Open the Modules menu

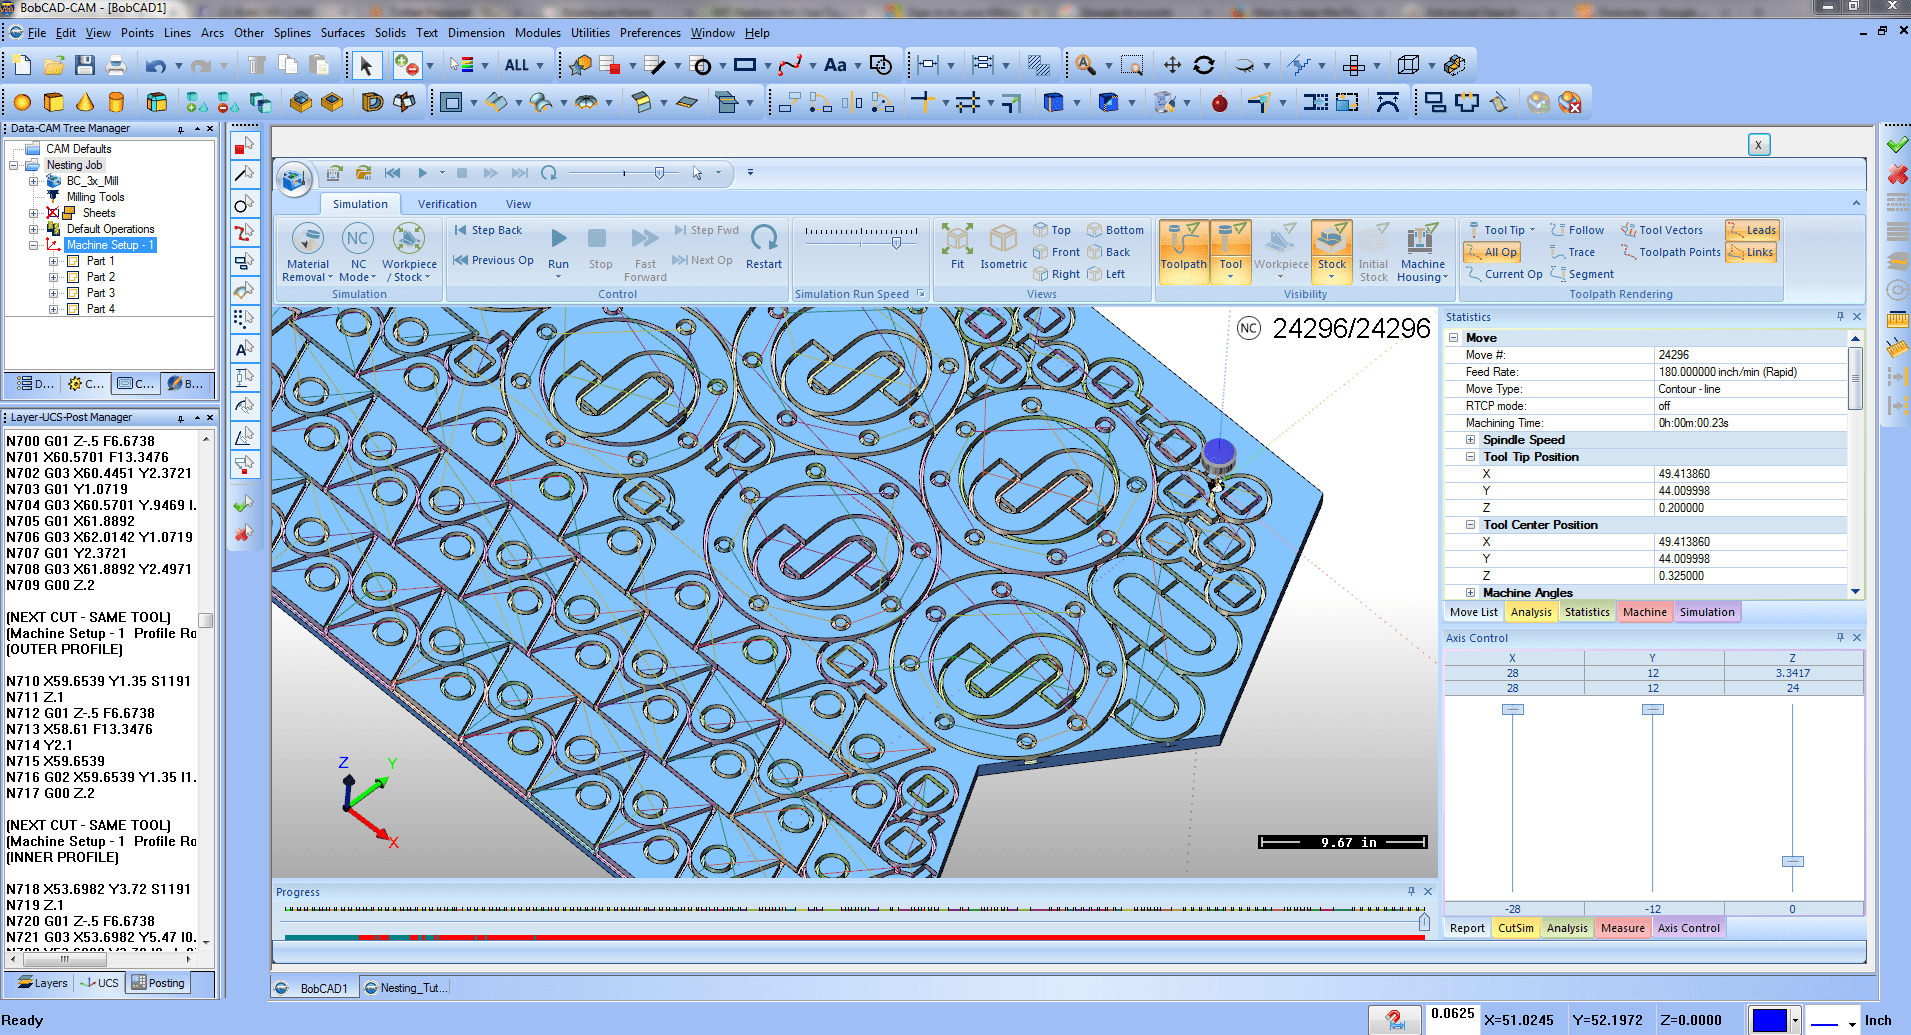[x=537, y=32]
